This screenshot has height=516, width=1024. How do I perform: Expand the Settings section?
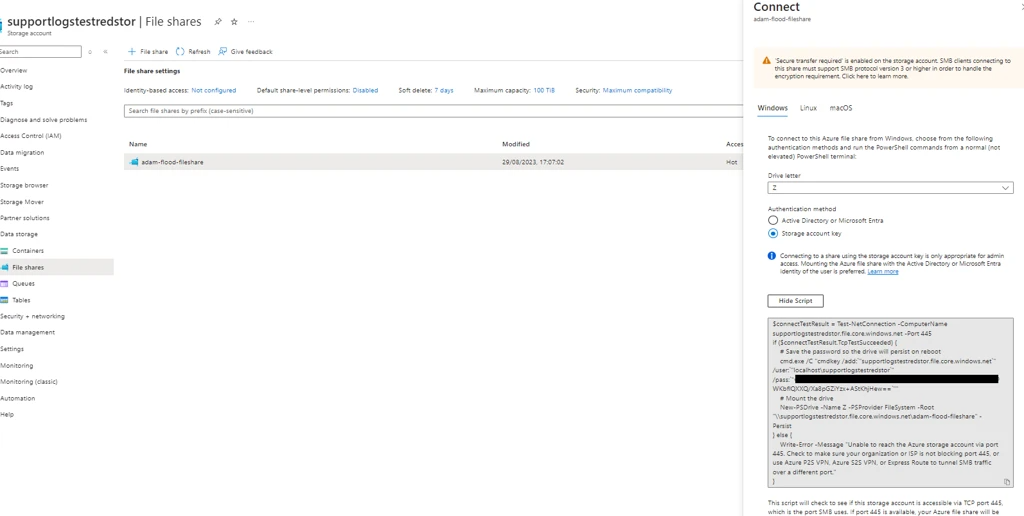click(x=12, y=349)
